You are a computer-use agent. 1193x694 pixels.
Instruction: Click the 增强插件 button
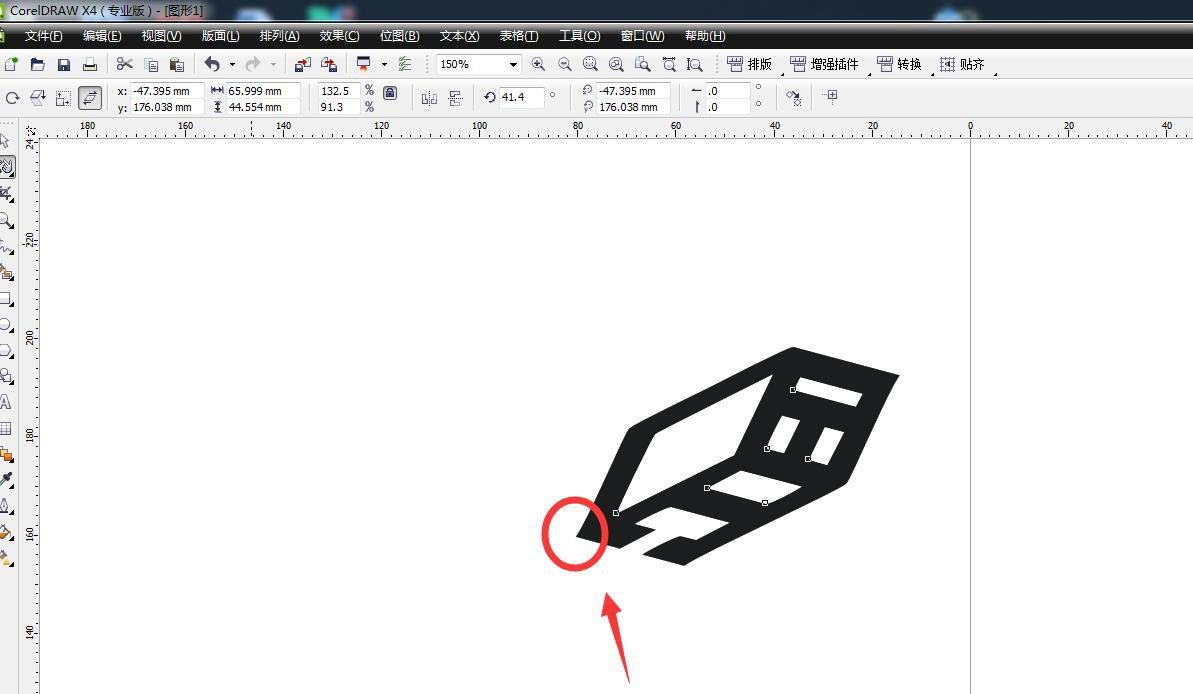point(825,65)
